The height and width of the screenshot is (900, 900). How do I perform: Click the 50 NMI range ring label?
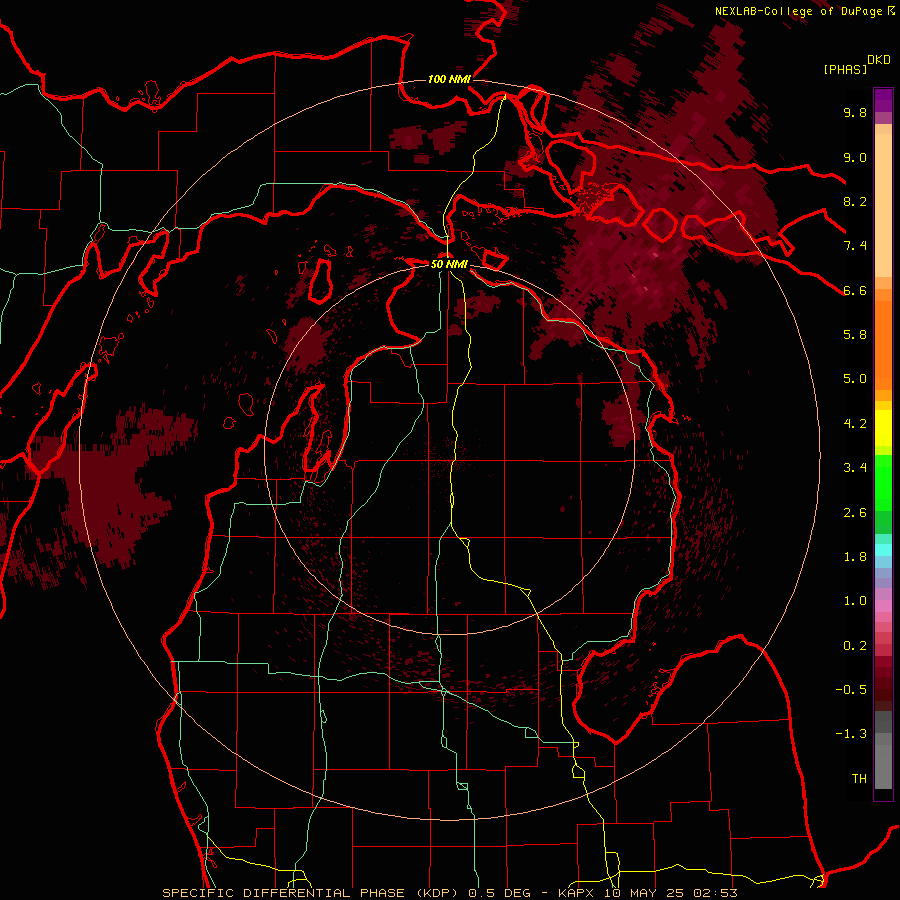449,264
